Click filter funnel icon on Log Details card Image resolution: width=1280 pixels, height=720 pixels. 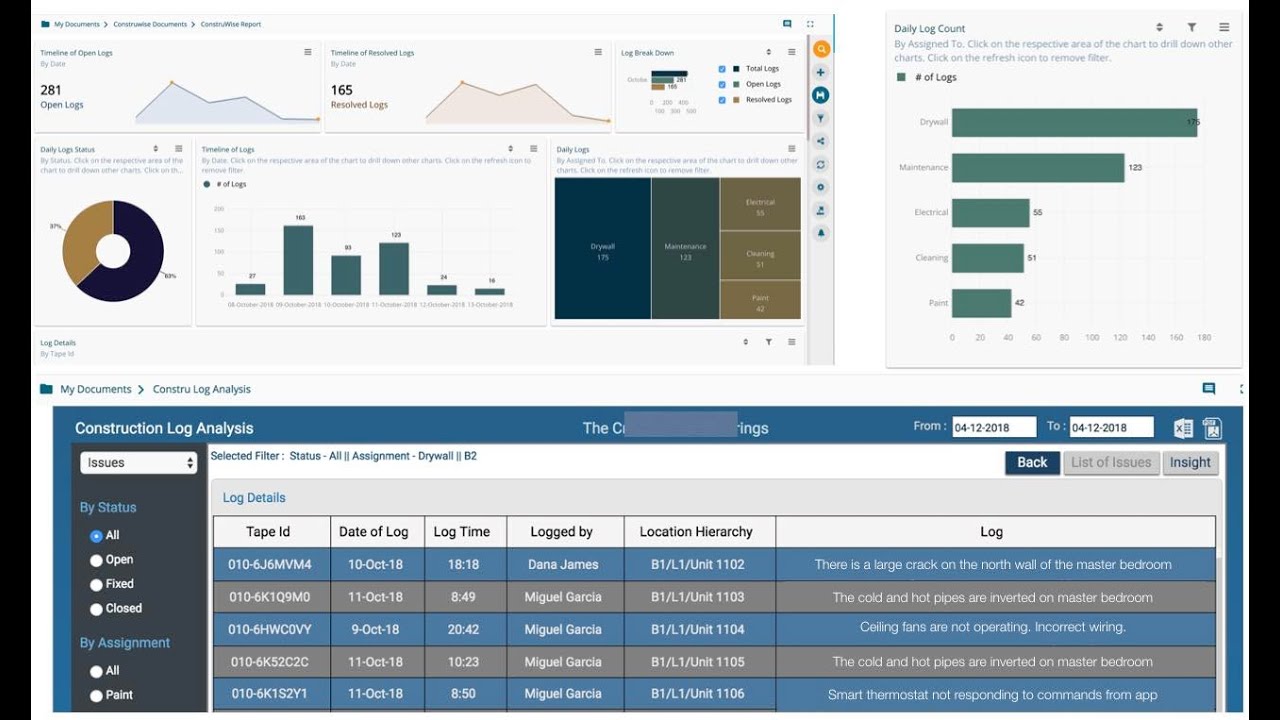(x=768, y=342)
